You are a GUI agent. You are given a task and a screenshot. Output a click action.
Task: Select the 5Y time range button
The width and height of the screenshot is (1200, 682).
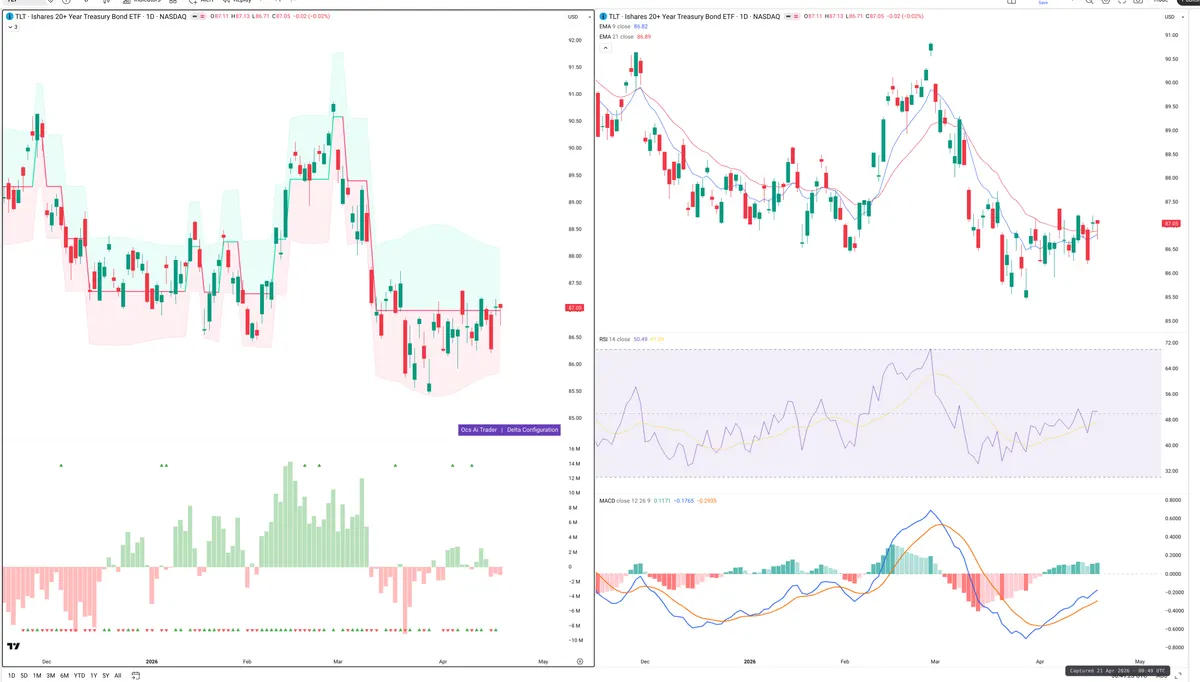[x=105, y=676]
